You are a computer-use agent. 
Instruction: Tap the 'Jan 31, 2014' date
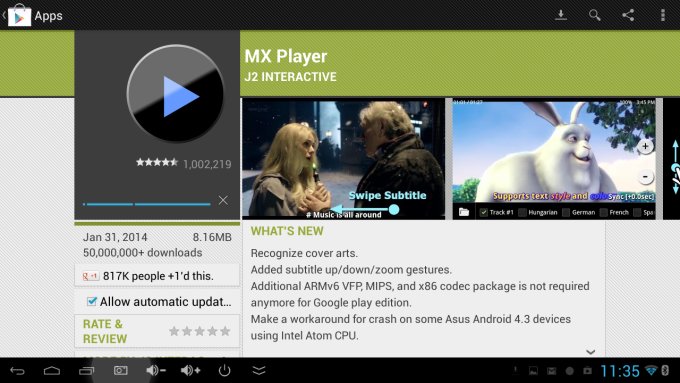point(115,237)
